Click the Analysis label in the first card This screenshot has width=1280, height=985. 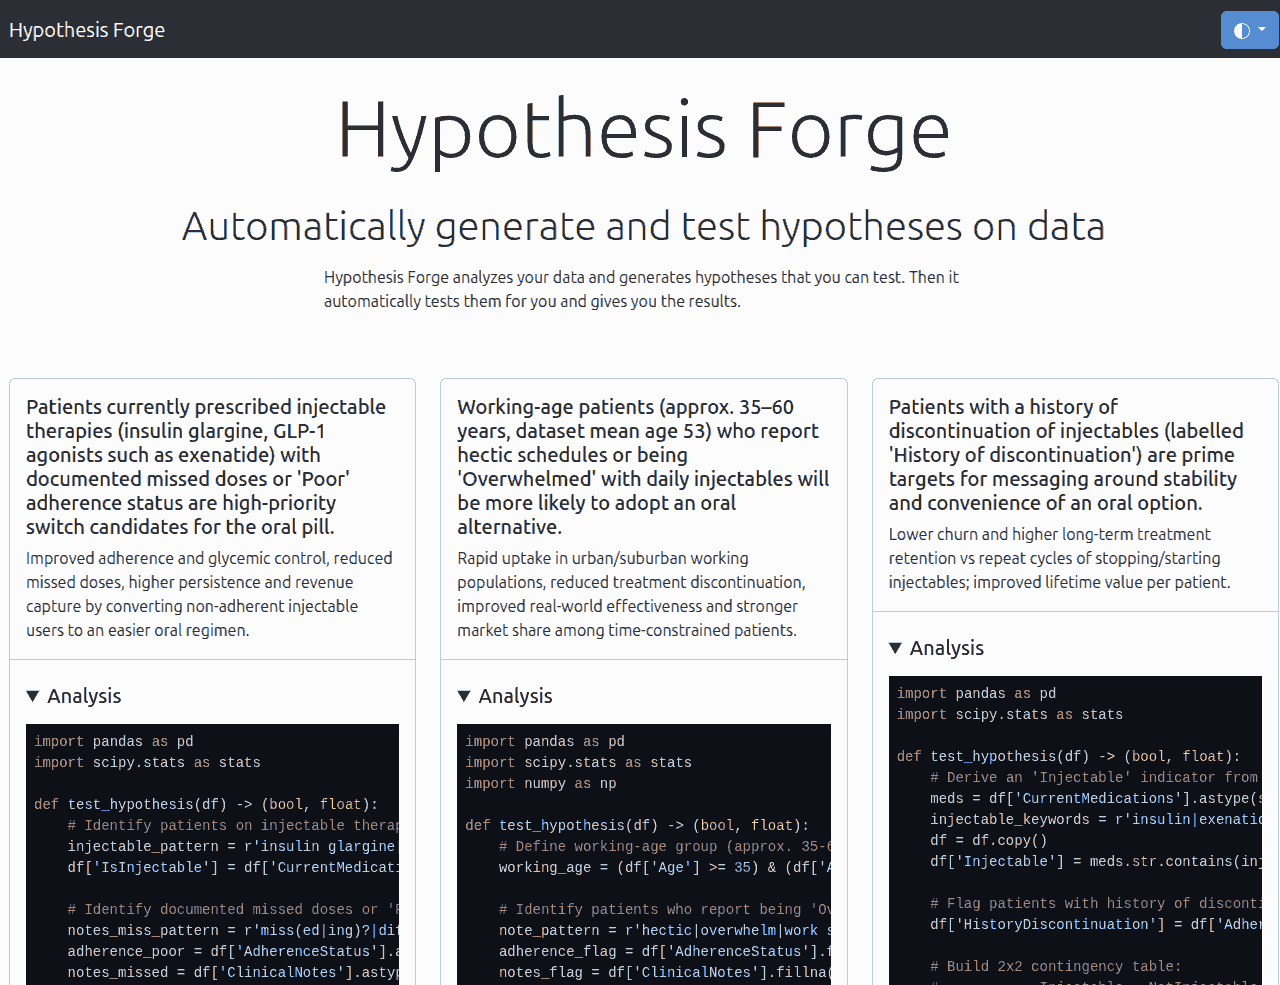(84, 696)
